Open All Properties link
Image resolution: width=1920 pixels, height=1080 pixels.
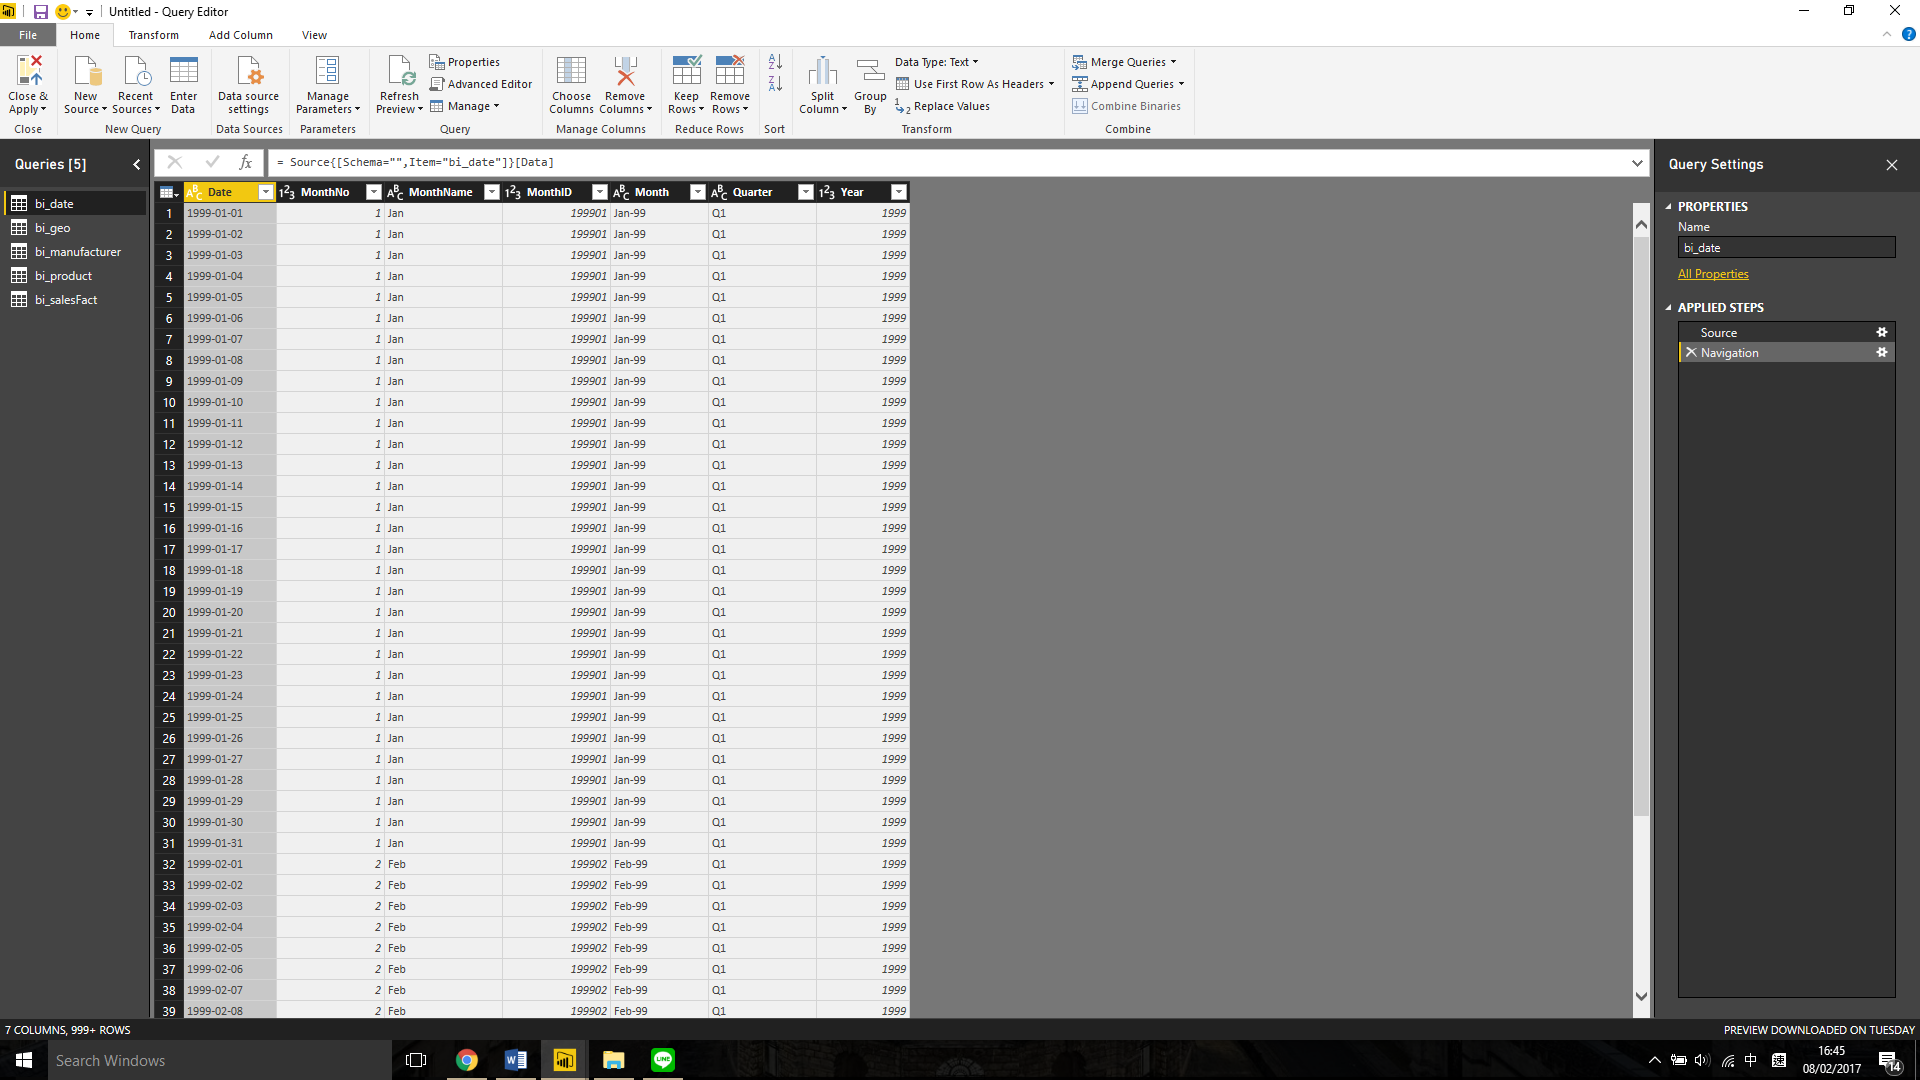pyautogui.click(x=1713, y=274)
